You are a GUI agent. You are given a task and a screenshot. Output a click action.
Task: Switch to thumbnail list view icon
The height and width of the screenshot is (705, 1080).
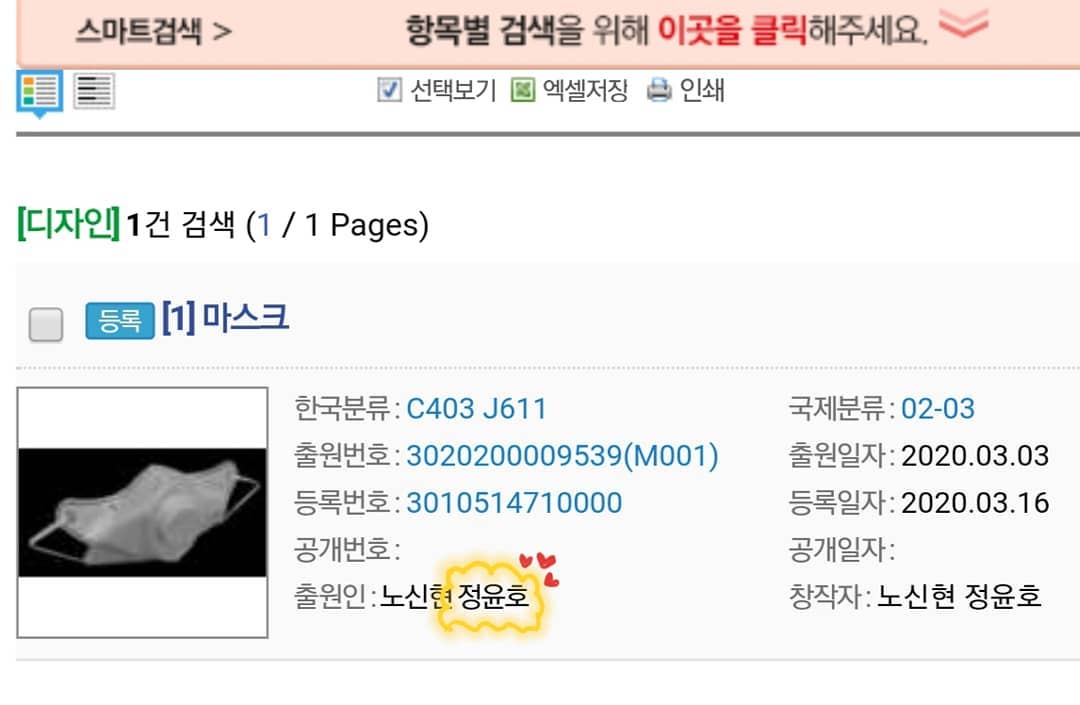39,92
